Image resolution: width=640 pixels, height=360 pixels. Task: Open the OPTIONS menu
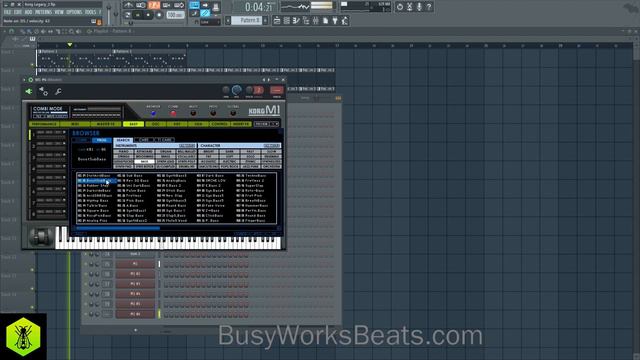click(74, 12)
